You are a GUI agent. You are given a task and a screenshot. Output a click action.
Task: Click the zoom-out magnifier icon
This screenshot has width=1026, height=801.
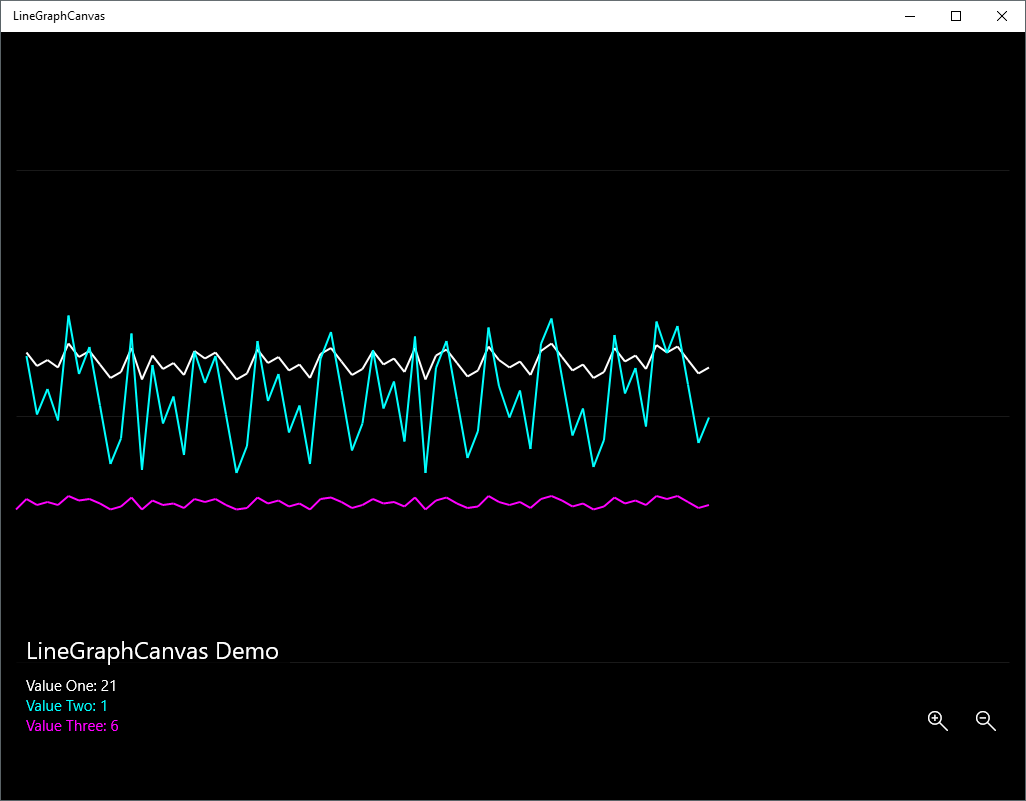coord(985,720)
